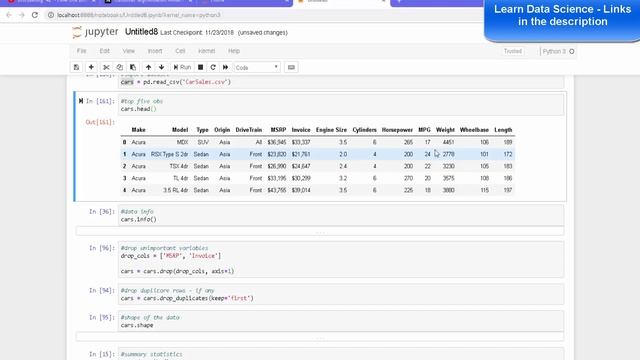Click the drop_duplicates code cell
The width and height of the screenshot is (640, 360).
click(341, 294)
